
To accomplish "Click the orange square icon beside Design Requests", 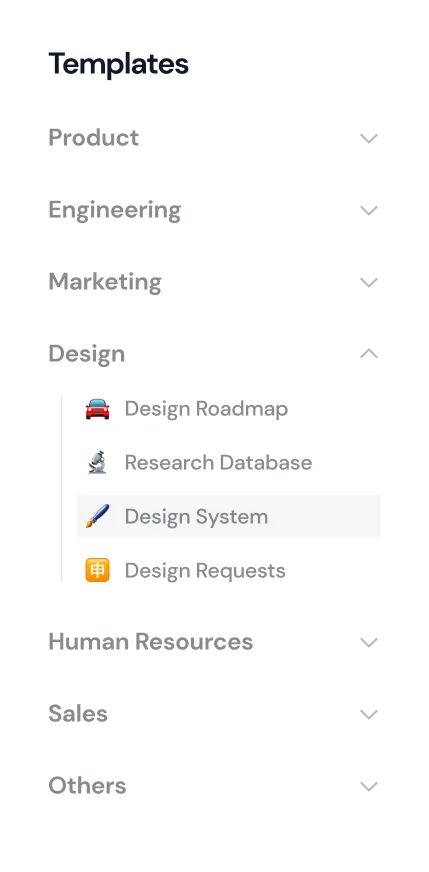I will pyautogui.click(x=97, y=571).
